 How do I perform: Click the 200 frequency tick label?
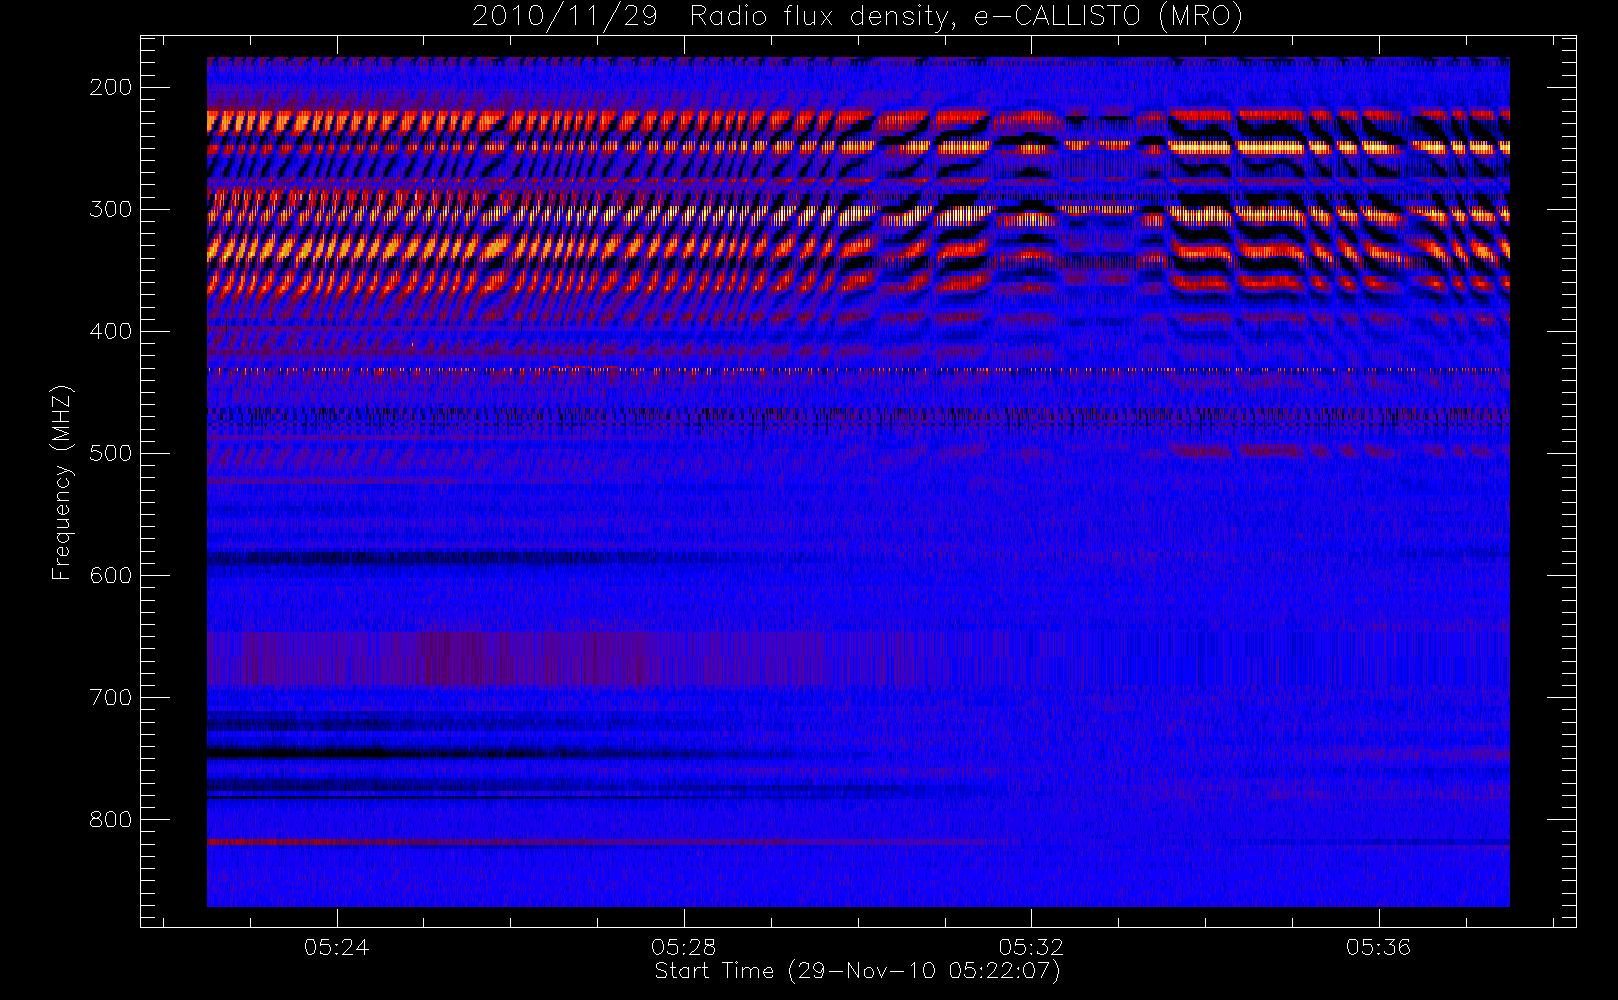111,87
